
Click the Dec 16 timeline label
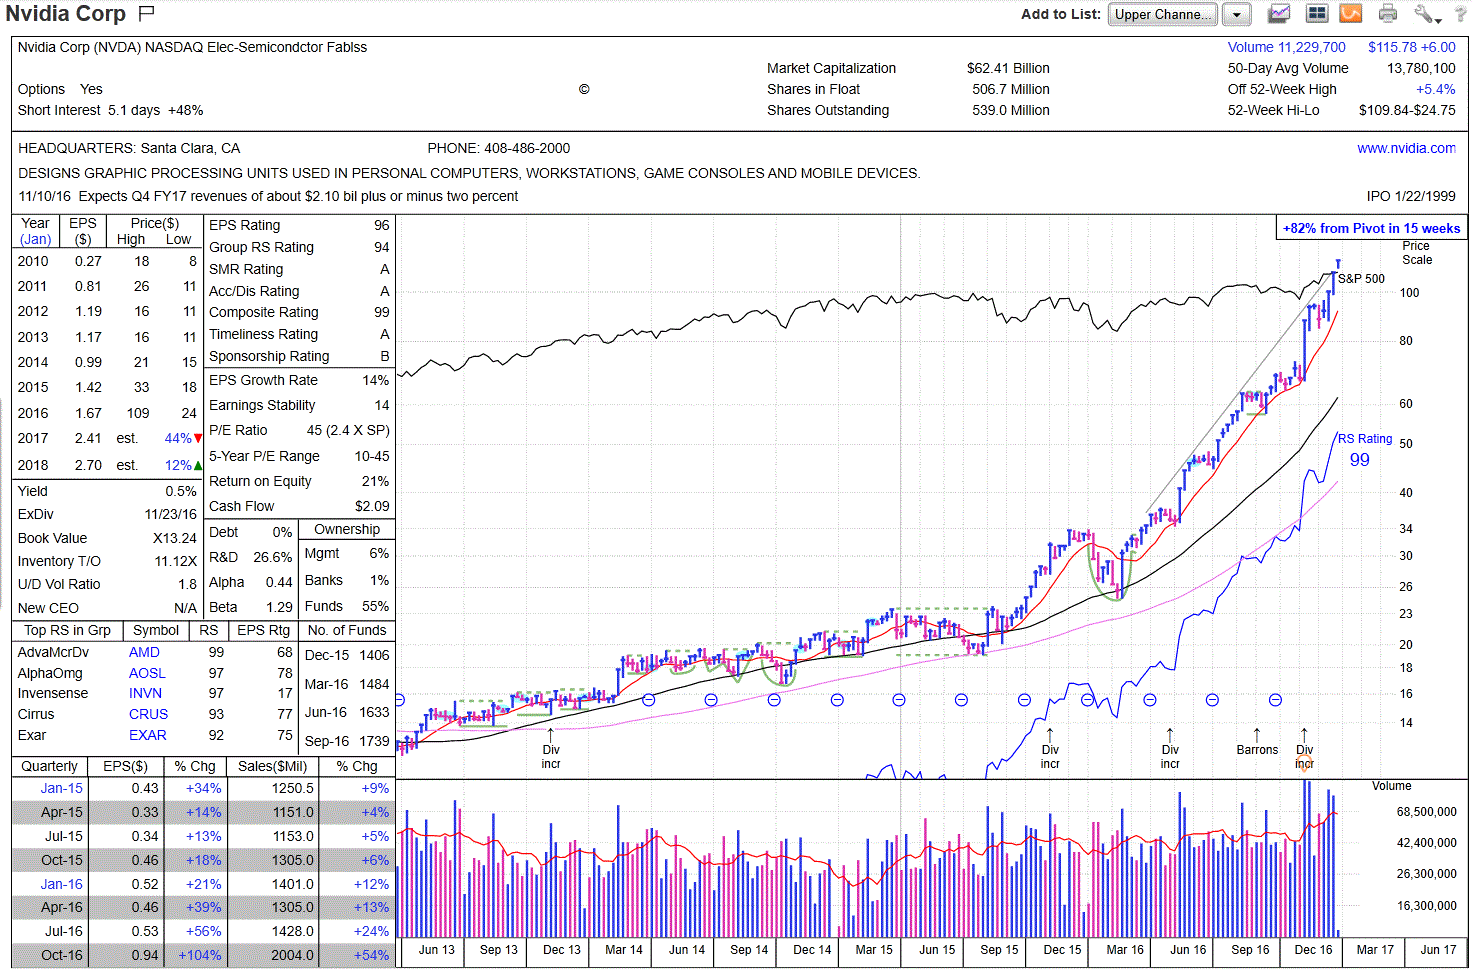tap(1313, 950)
